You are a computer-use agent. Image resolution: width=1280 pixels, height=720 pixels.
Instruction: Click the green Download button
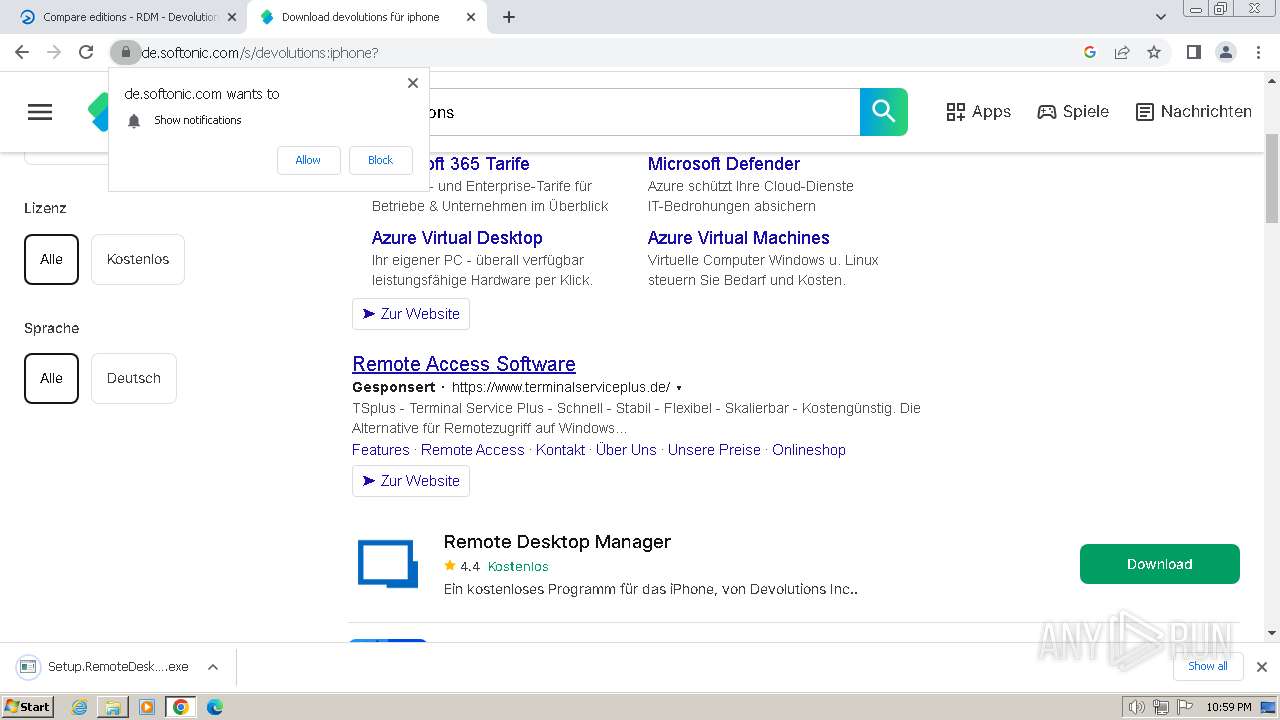tap(1160, 564)
